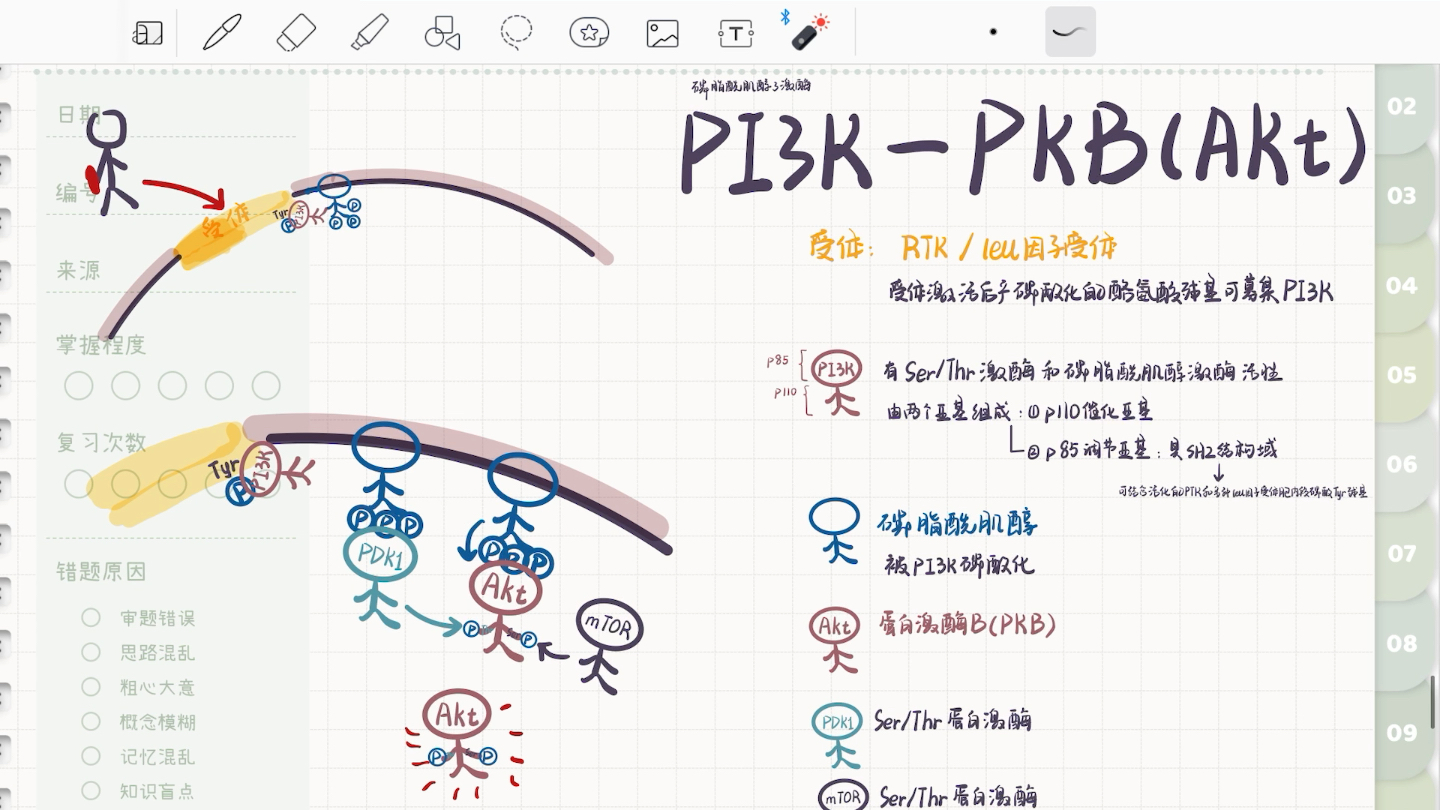Jump to divider tab 02
This screenshot has height=810, width=1440.
1402,107
